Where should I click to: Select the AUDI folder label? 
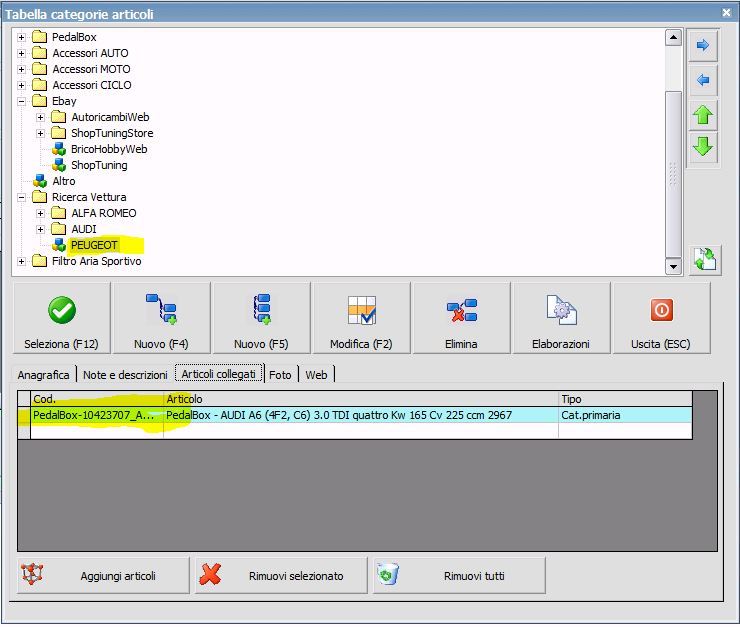[84, 229]
